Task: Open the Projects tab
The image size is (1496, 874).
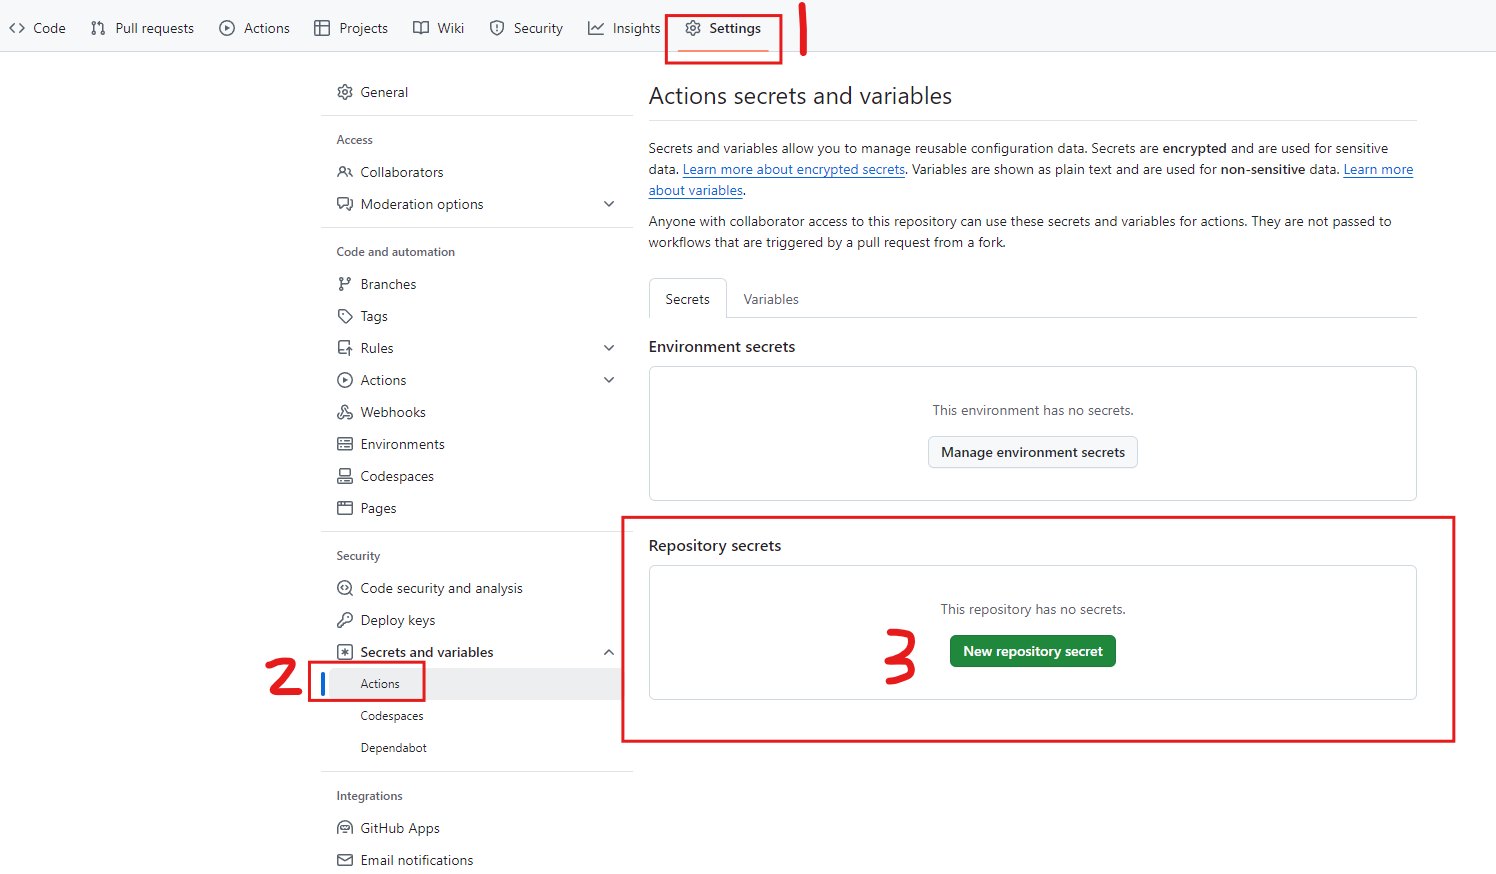Action: click(x=351, y=28)
